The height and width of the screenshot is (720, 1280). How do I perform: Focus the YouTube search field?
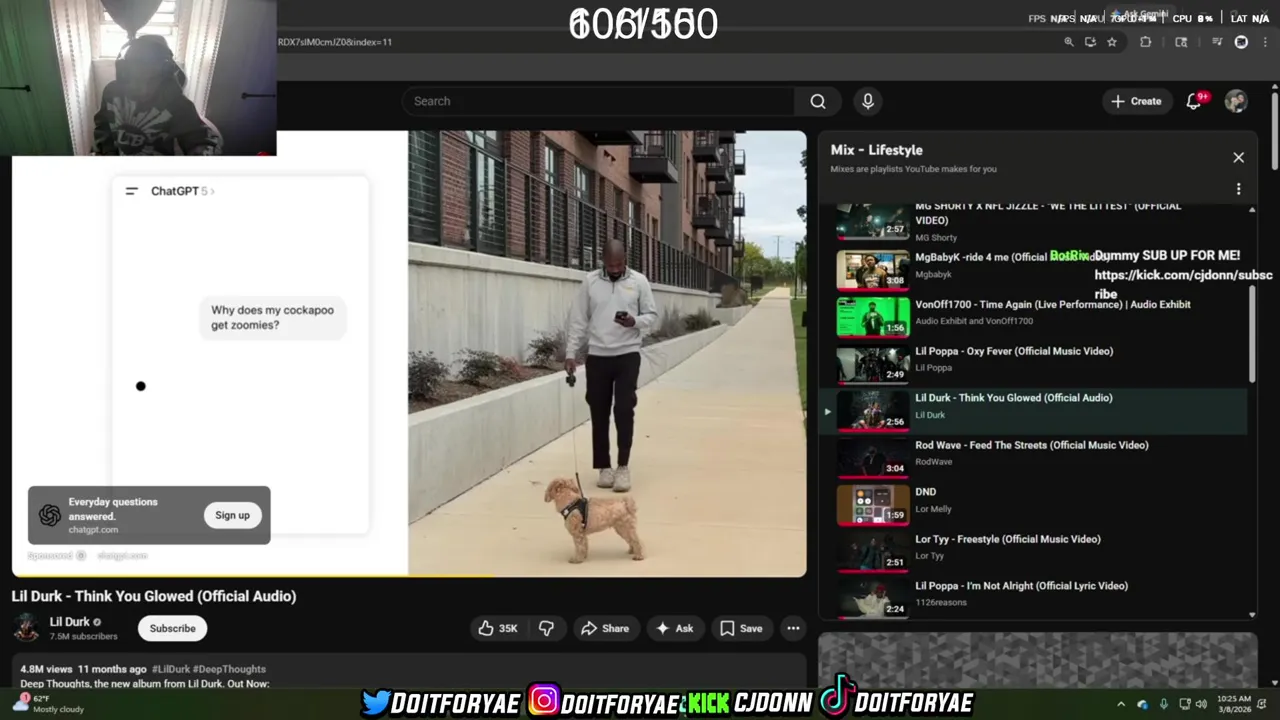(x=599, y=101)
